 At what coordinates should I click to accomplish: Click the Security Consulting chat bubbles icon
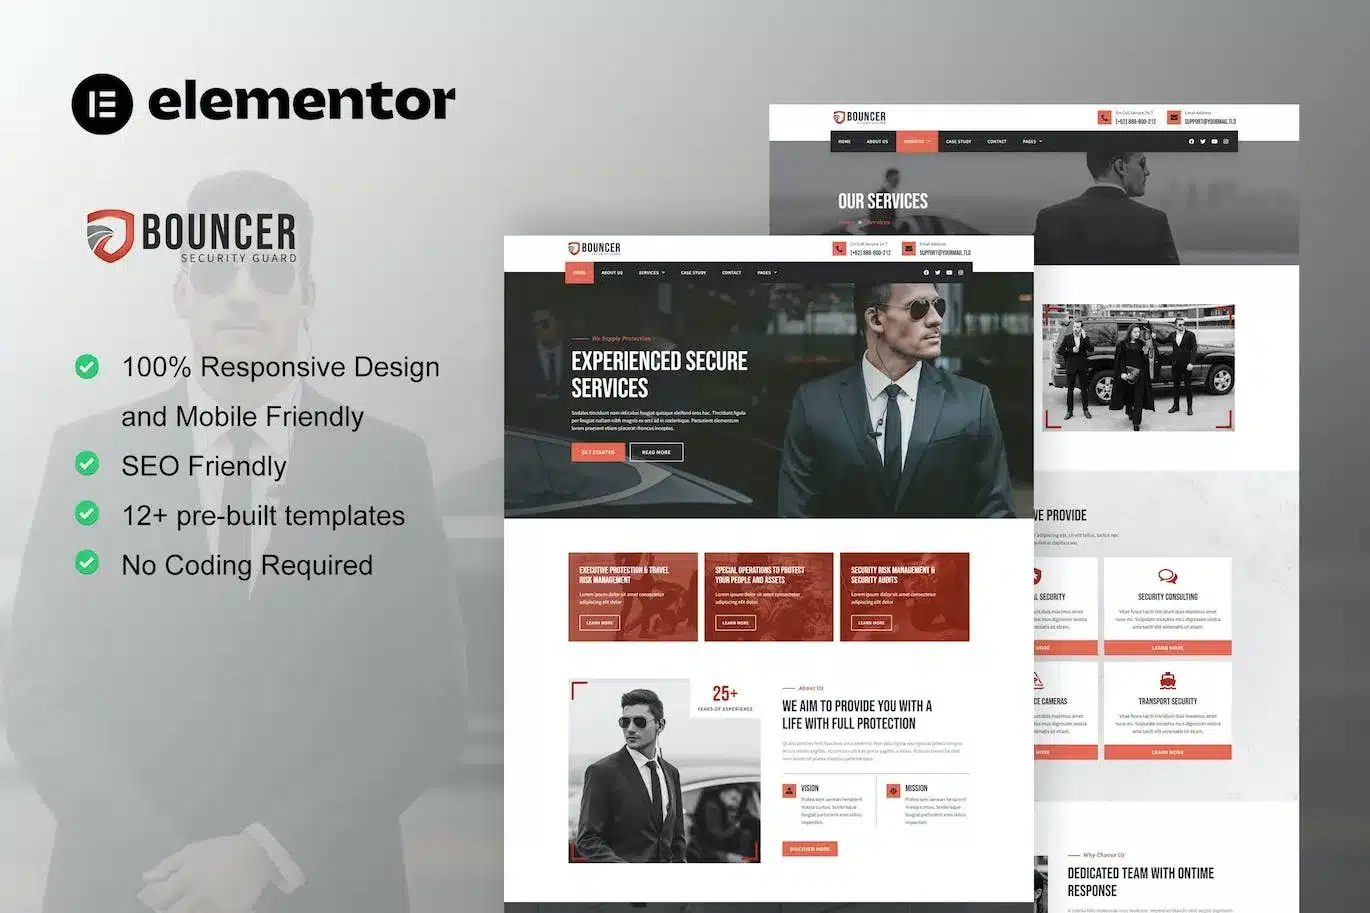[x=1167, y=577]
